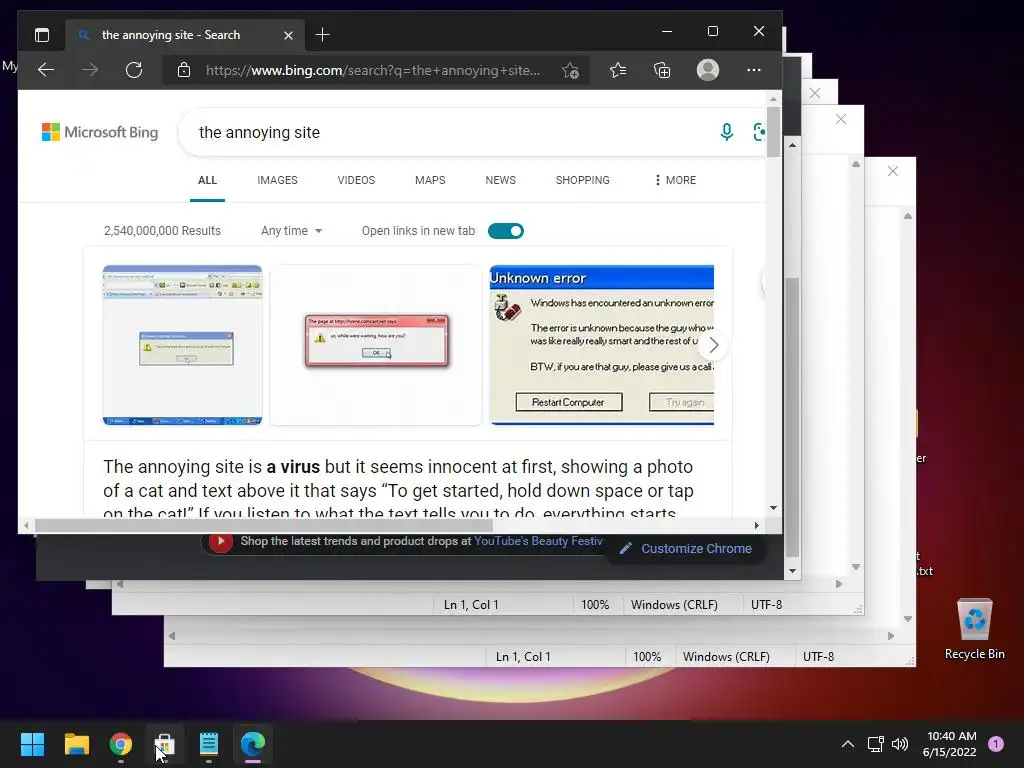
Task: Open the Edge profile avatar
Action: tap(707, 70)
